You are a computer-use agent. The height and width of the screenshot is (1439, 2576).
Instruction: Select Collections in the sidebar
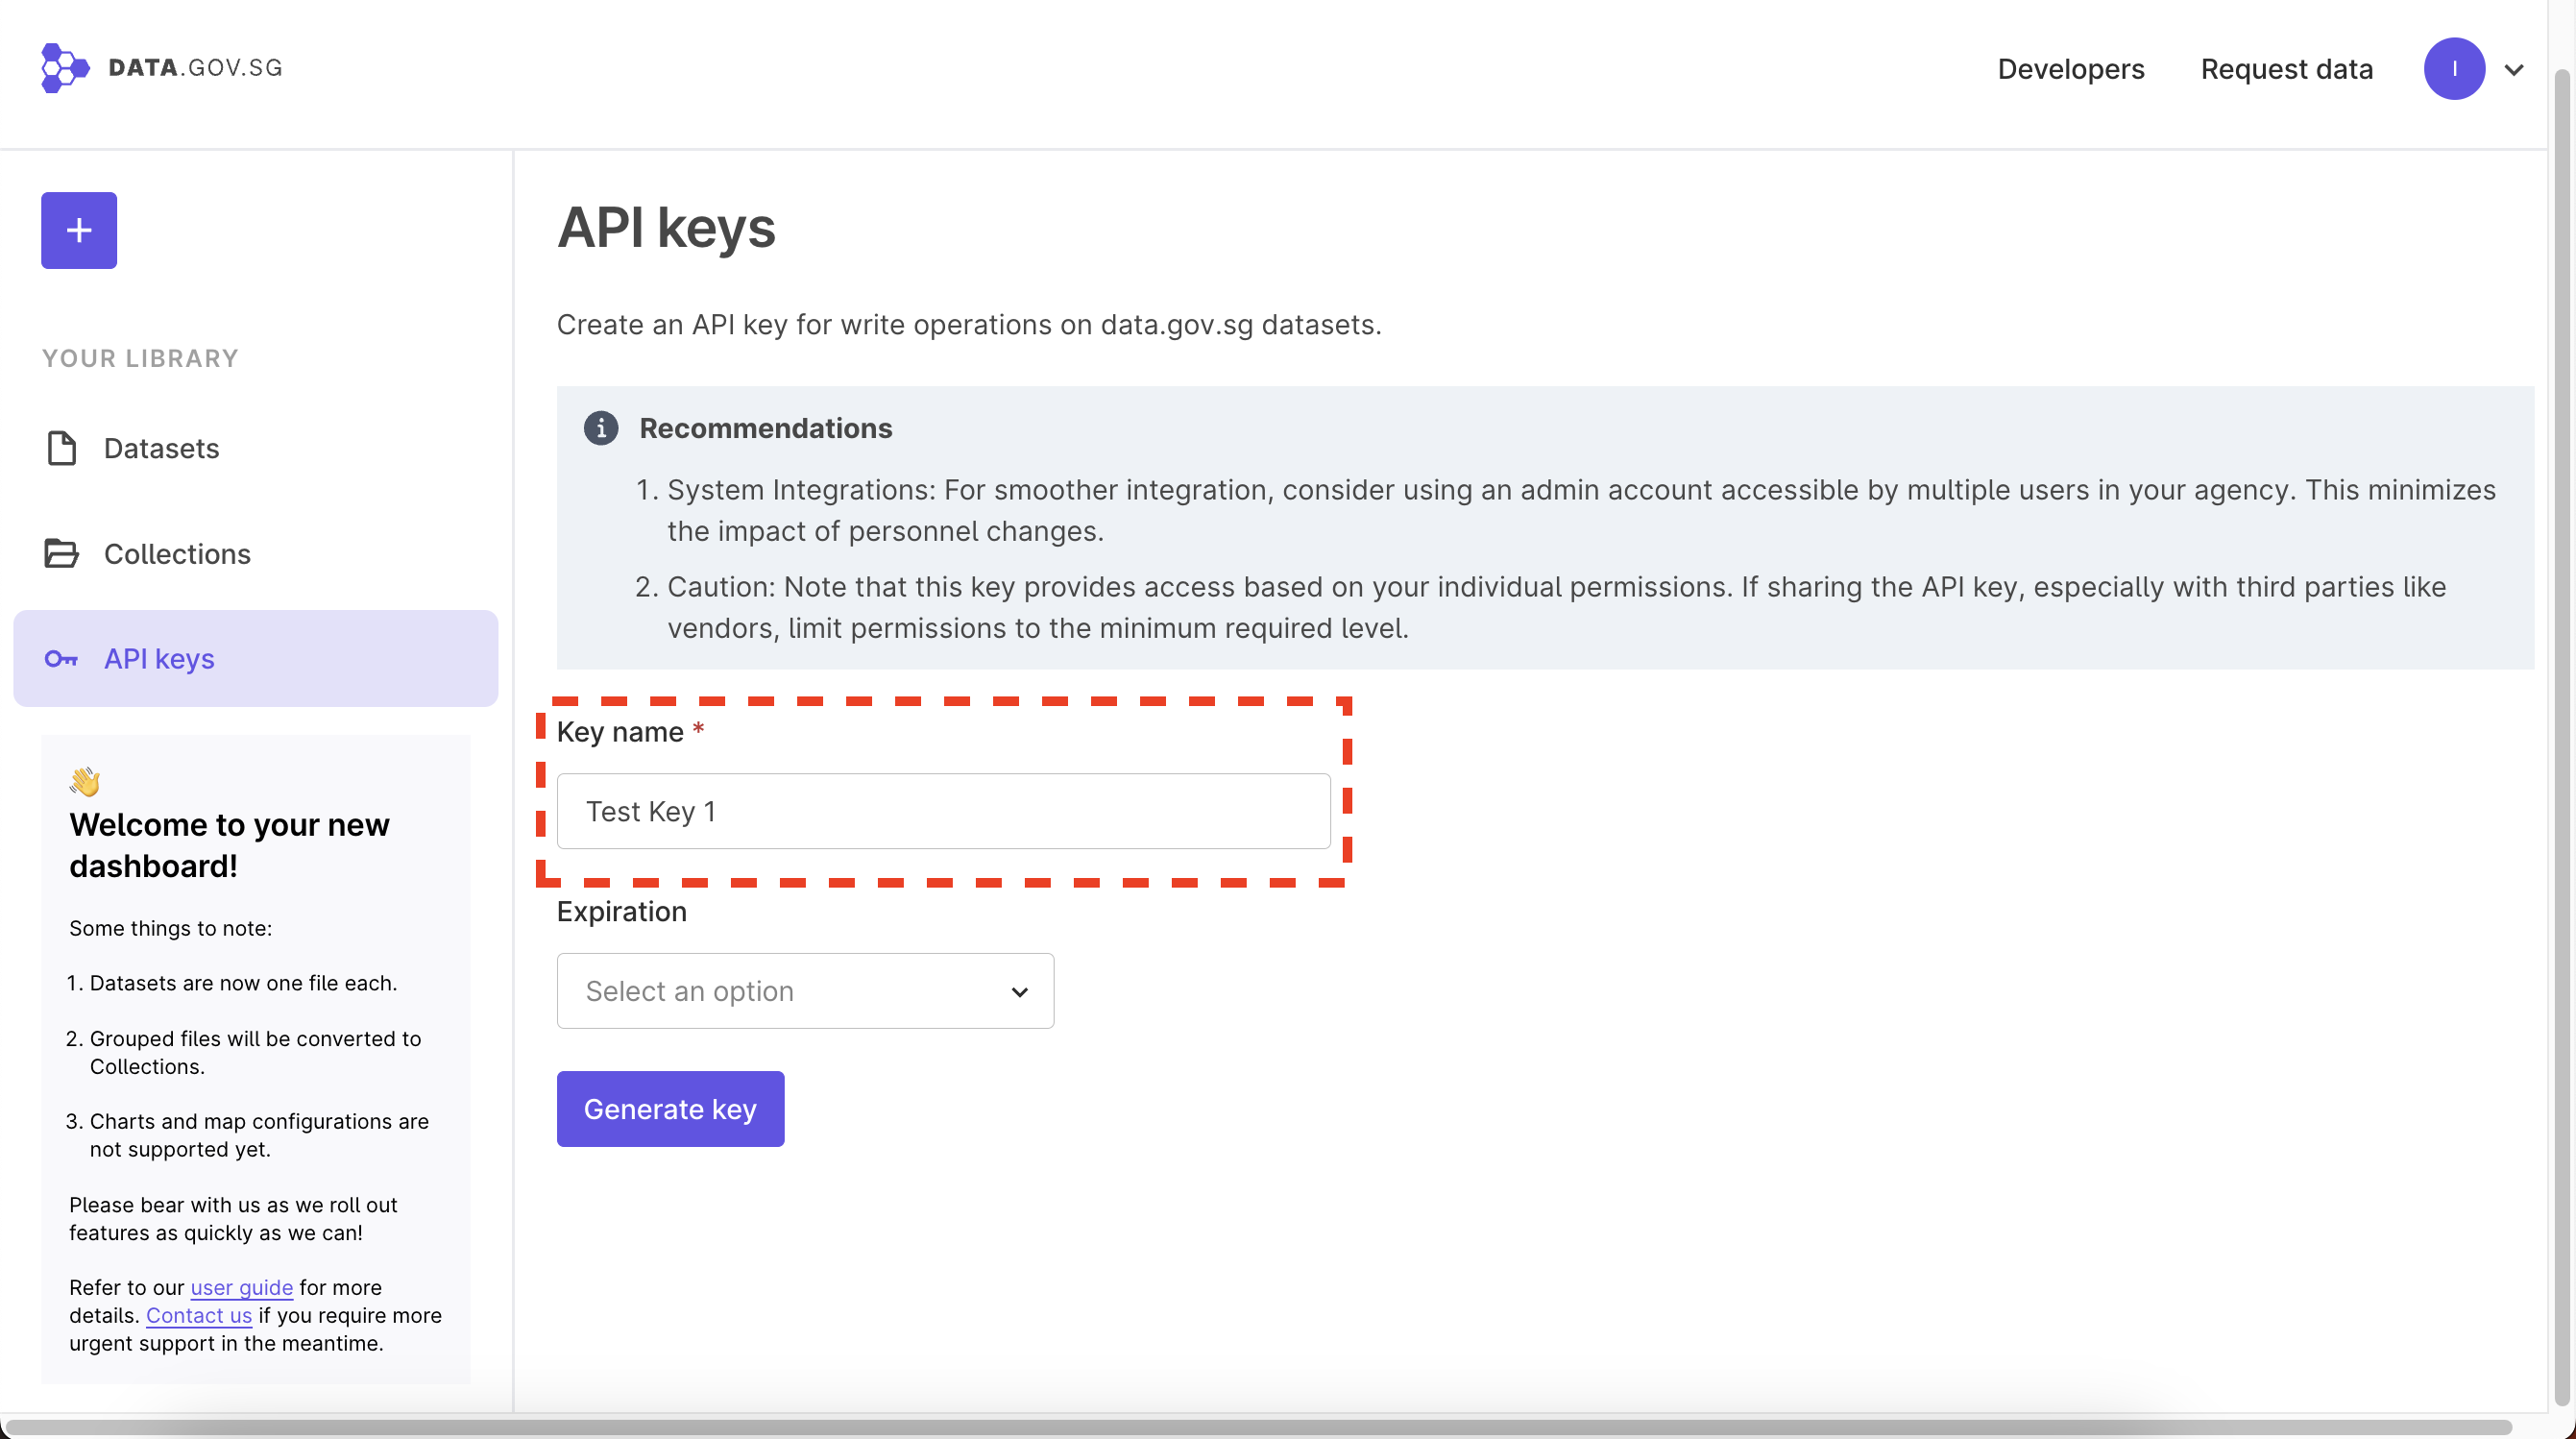coord(177,554)
